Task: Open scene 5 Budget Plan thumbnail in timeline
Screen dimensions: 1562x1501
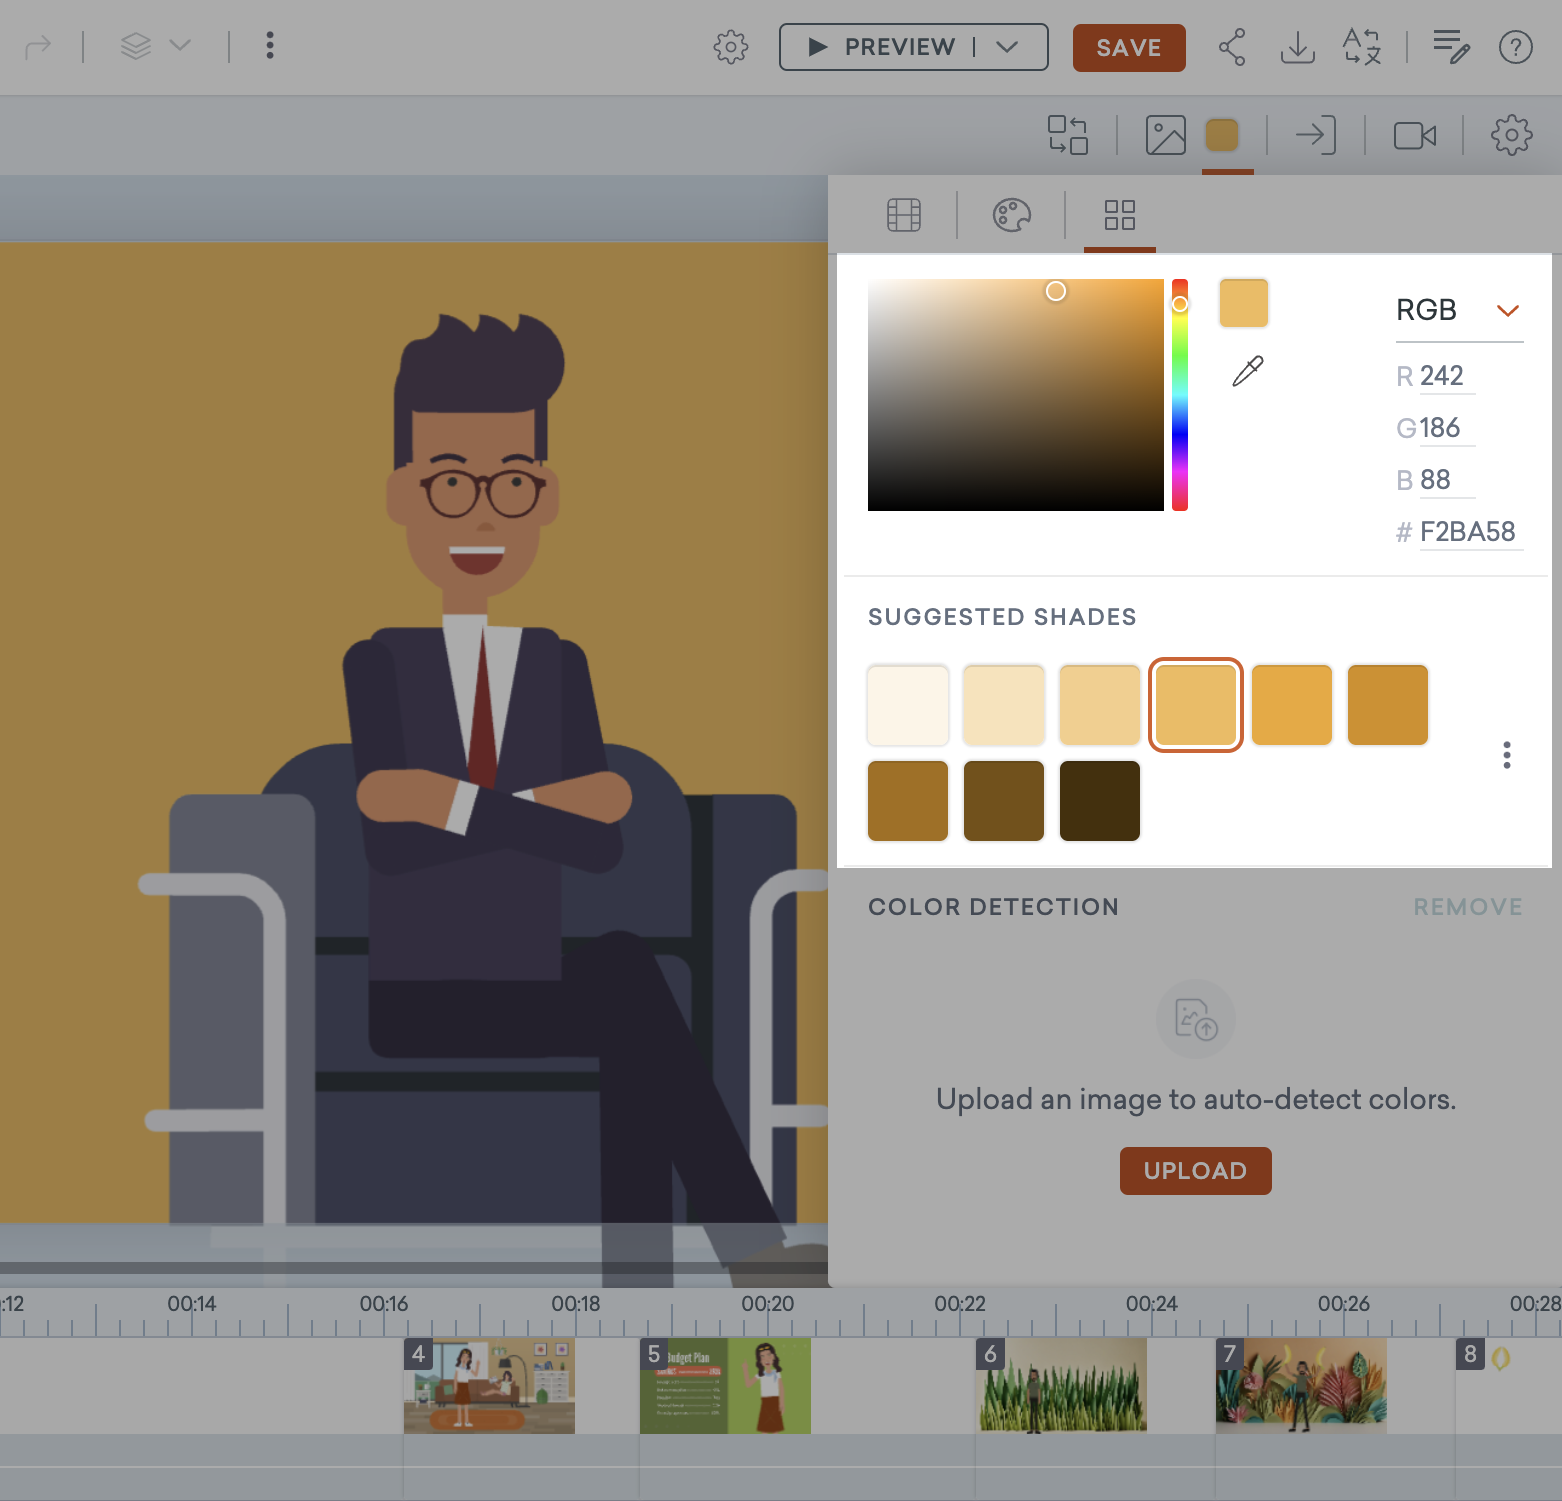Action: 725,1386
